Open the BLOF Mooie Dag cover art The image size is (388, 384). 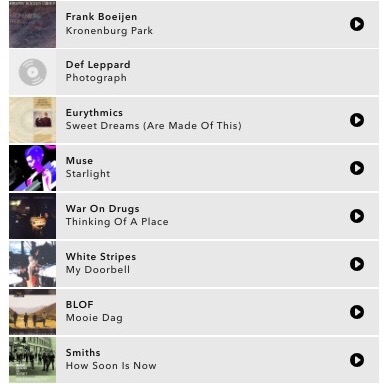pos(32,312)
